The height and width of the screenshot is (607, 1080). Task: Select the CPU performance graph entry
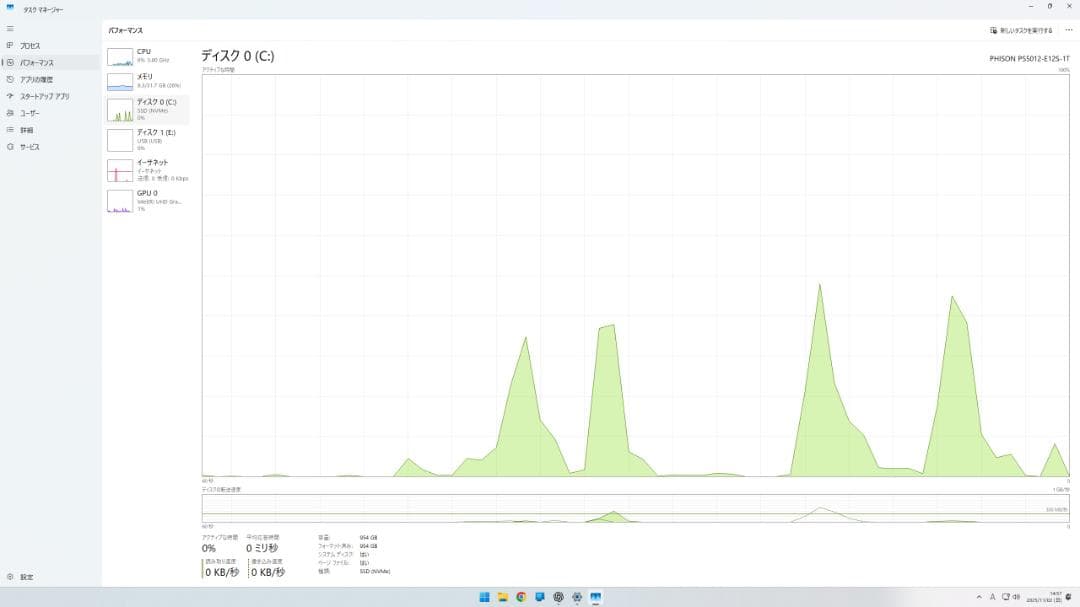pos(147,56)
